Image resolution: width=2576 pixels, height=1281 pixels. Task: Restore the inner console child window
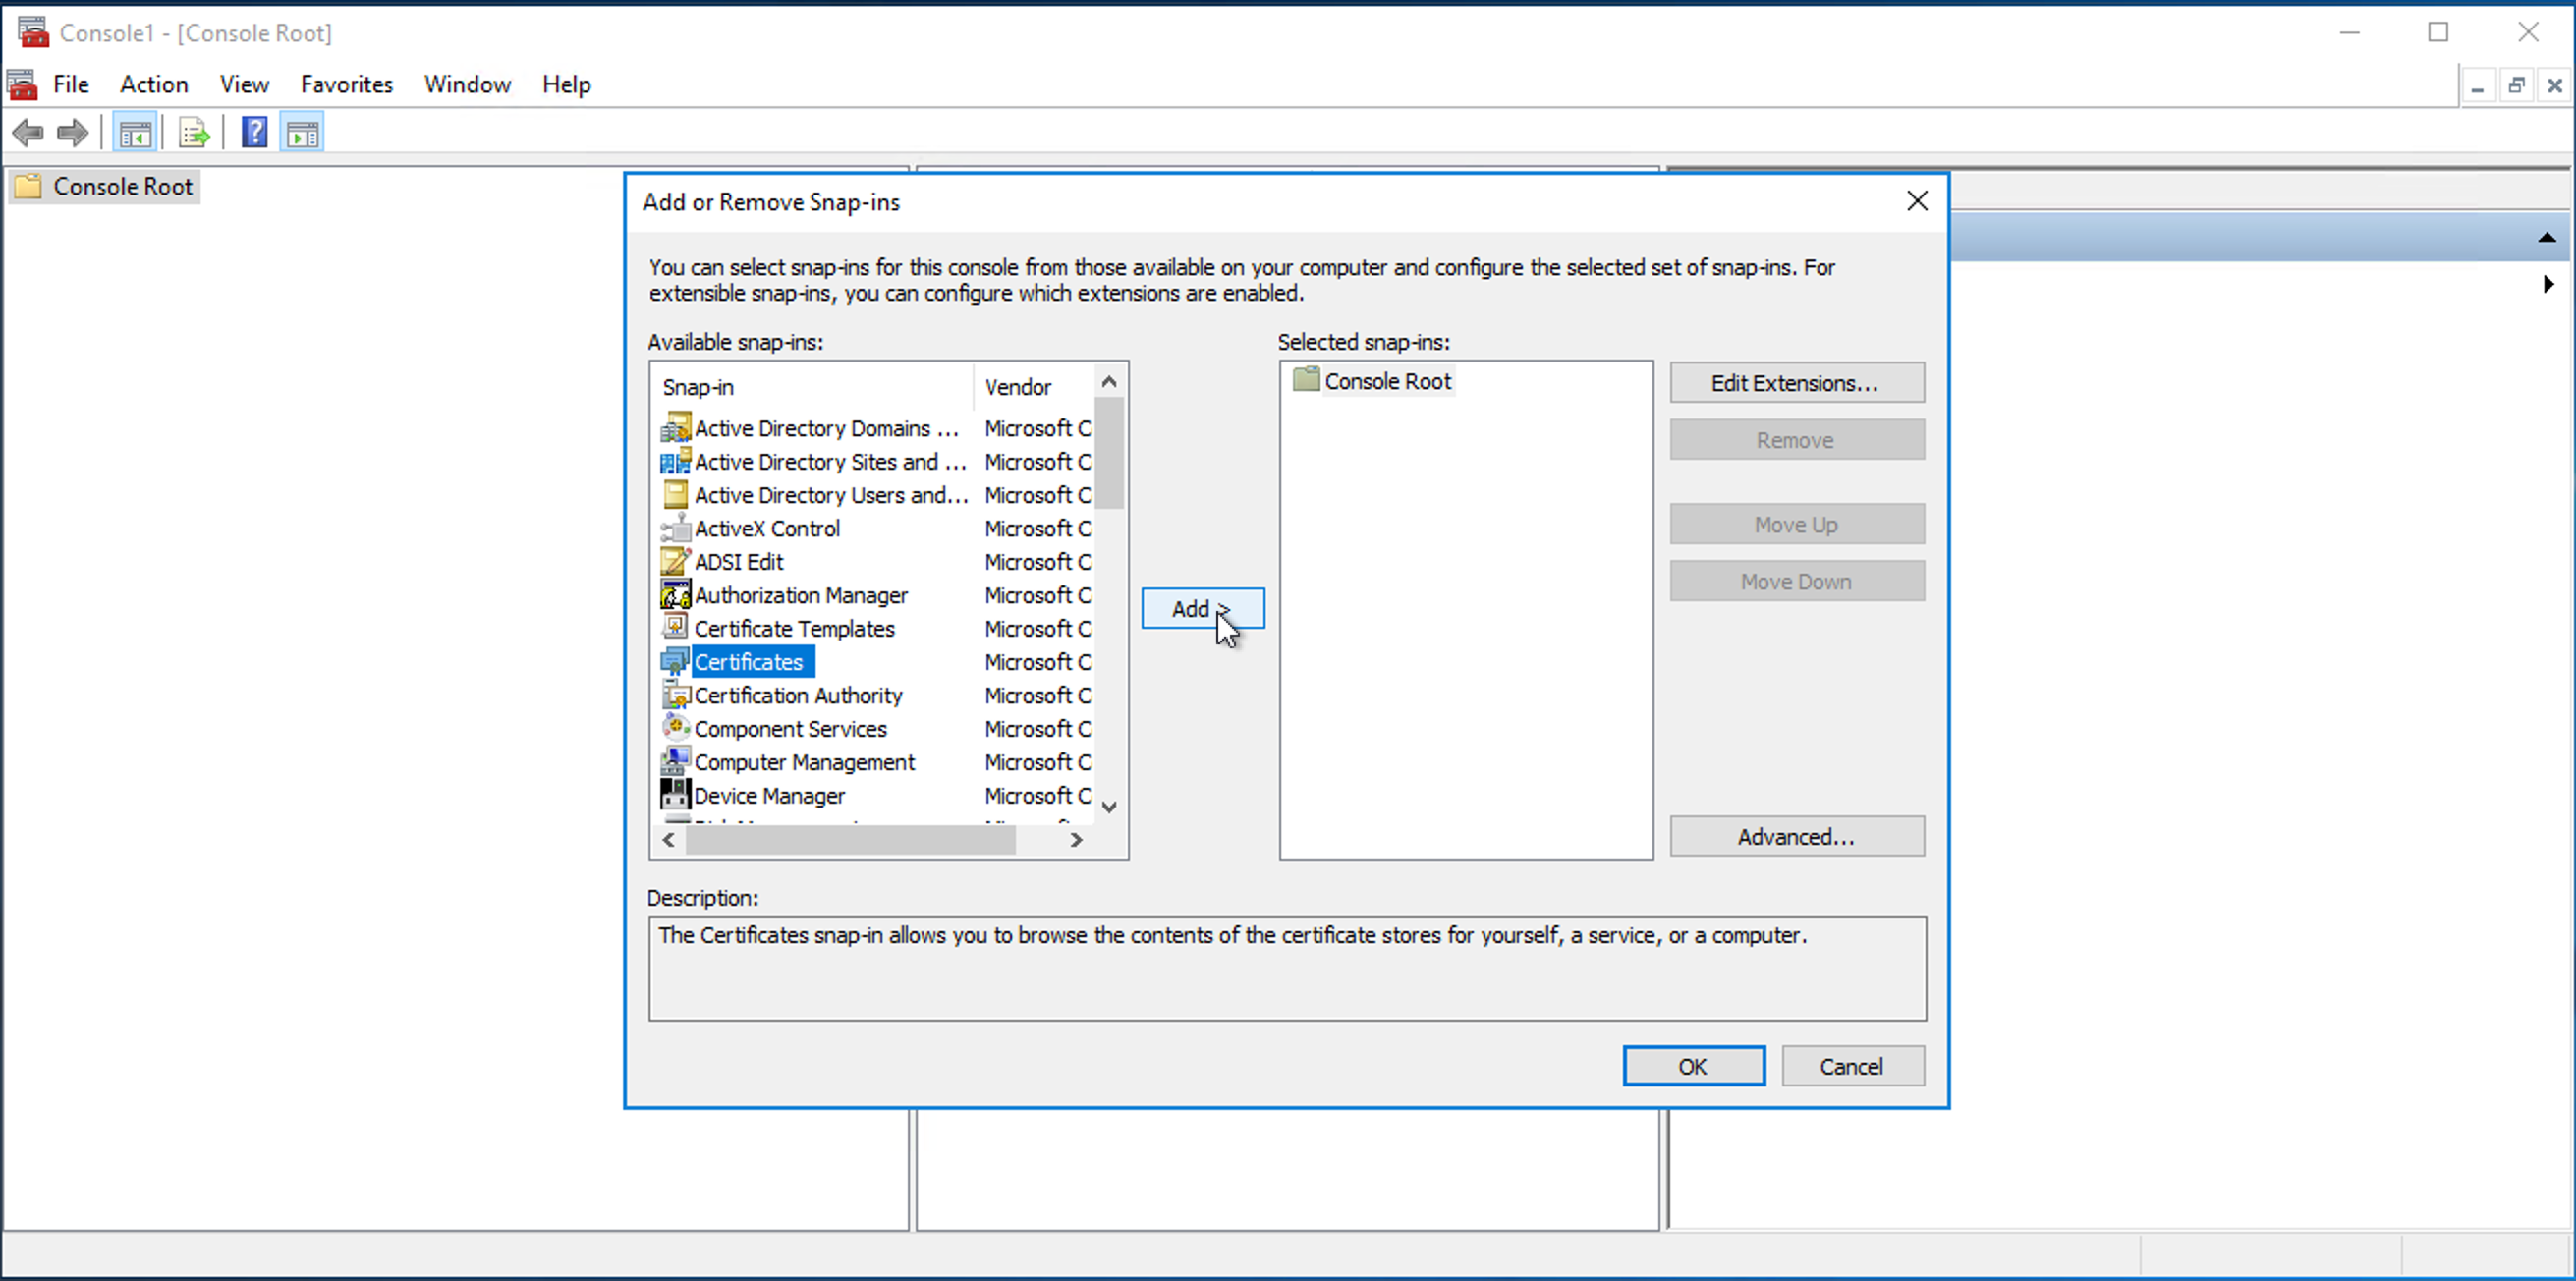[2516, 85]
